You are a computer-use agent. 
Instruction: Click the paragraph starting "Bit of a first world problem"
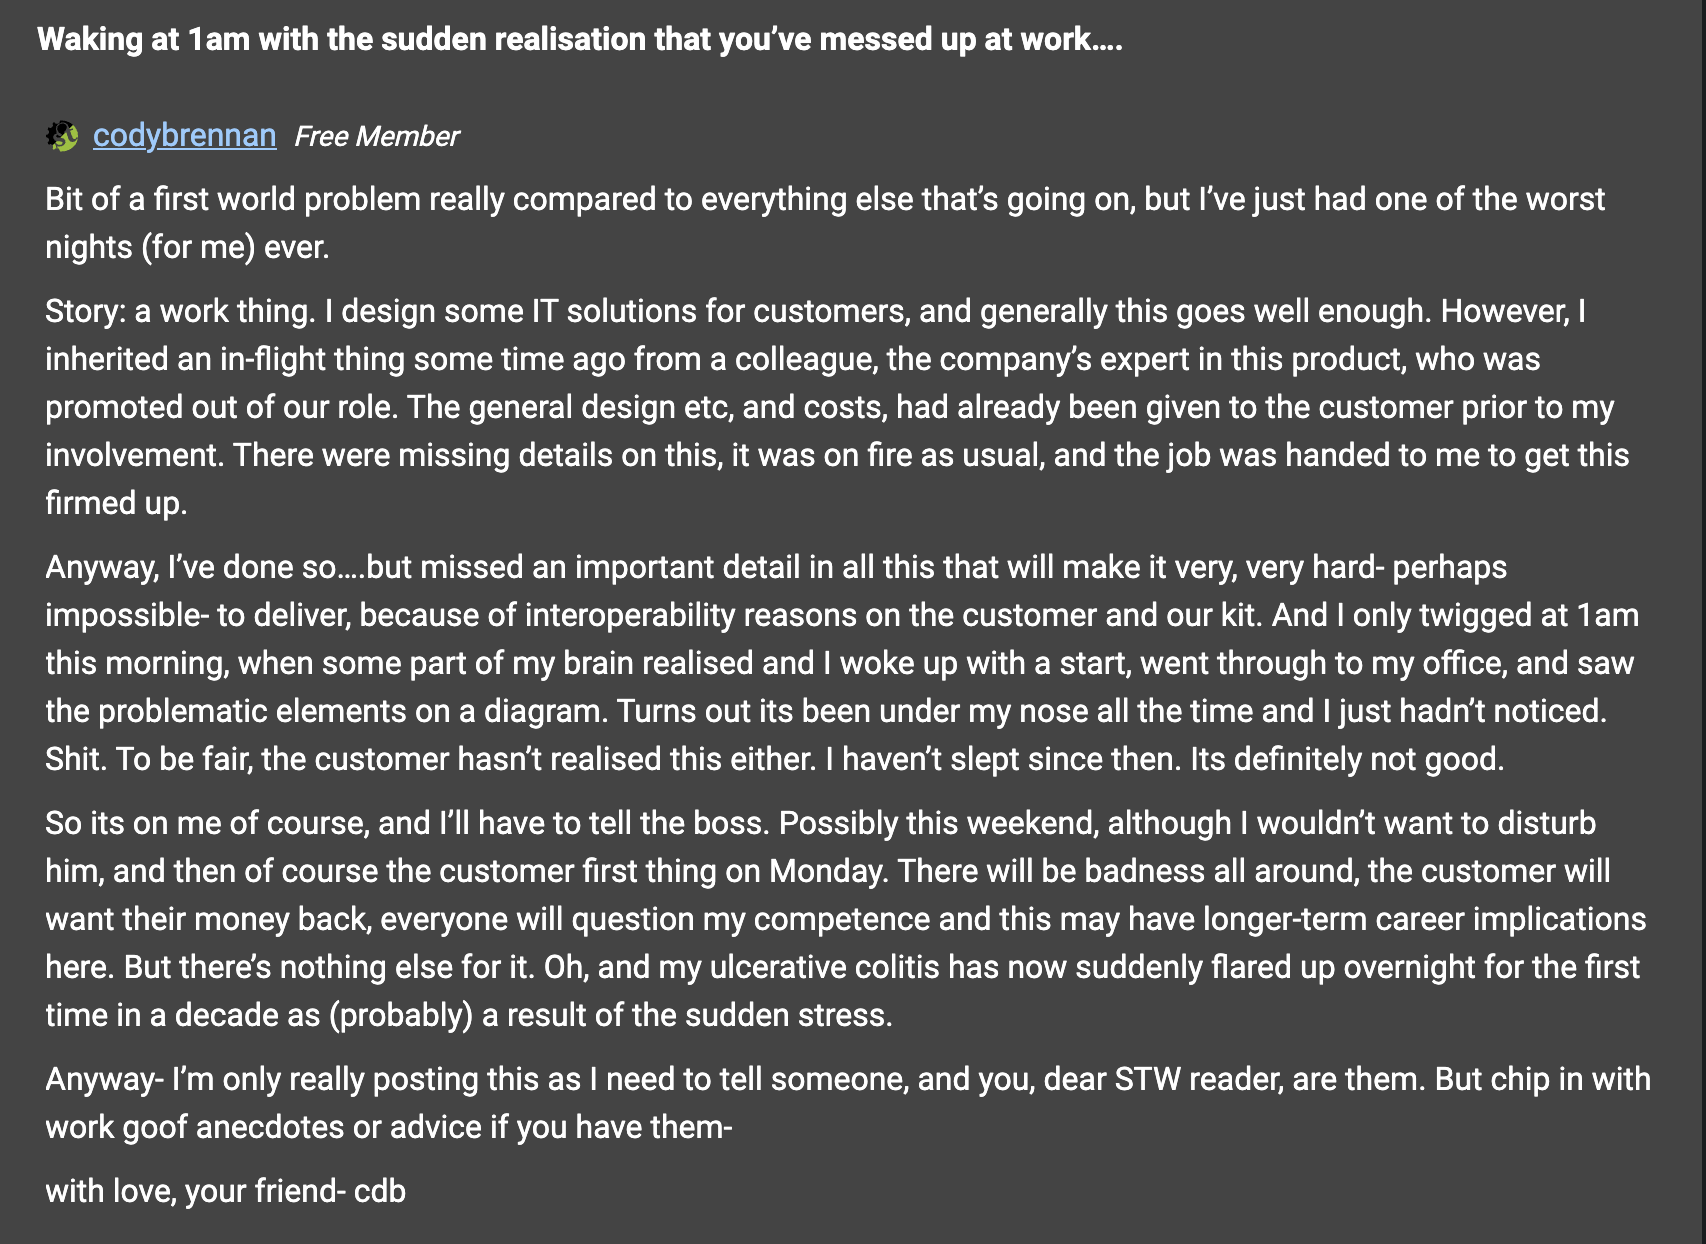824,223
